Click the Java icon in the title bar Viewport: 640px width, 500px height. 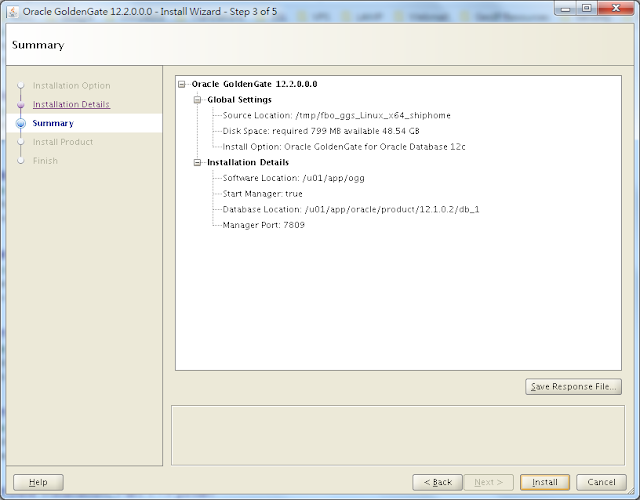click(13, 11)
